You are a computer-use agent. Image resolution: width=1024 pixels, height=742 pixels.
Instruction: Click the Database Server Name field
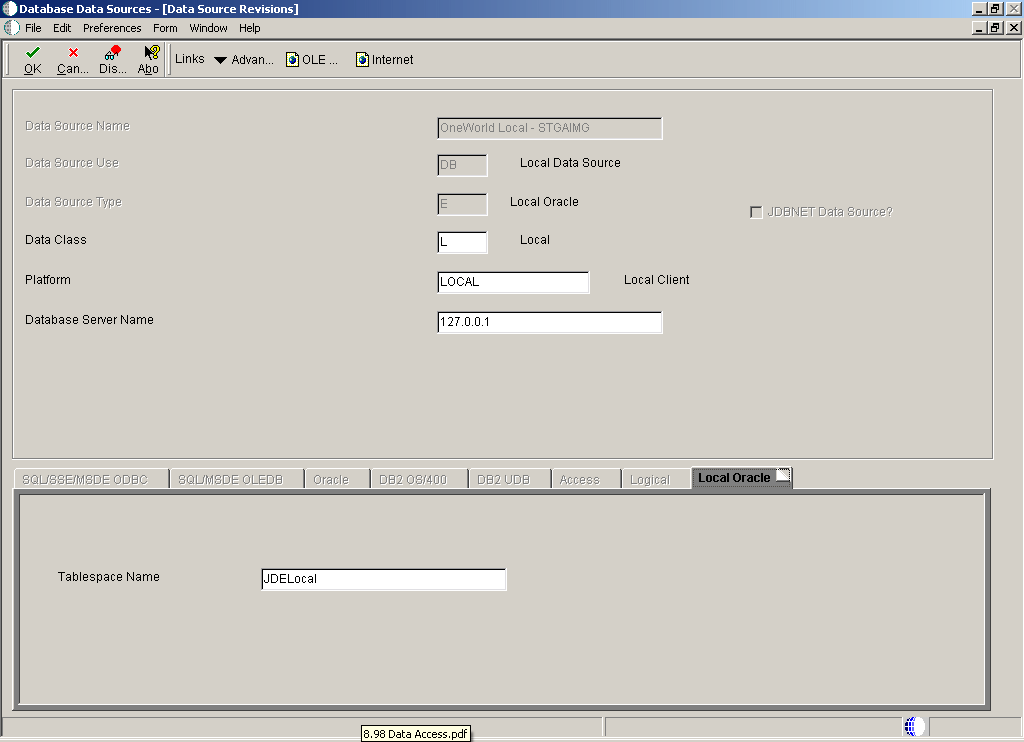tap(550, 322)
